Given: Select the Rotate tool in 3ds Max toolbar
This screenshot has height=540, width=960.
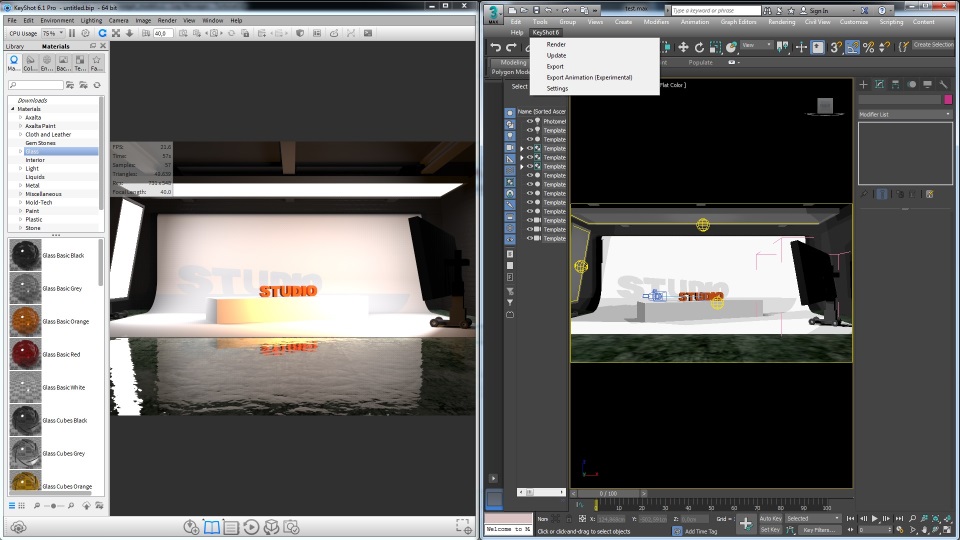Looking at the screenshot, I should point(699,47).
